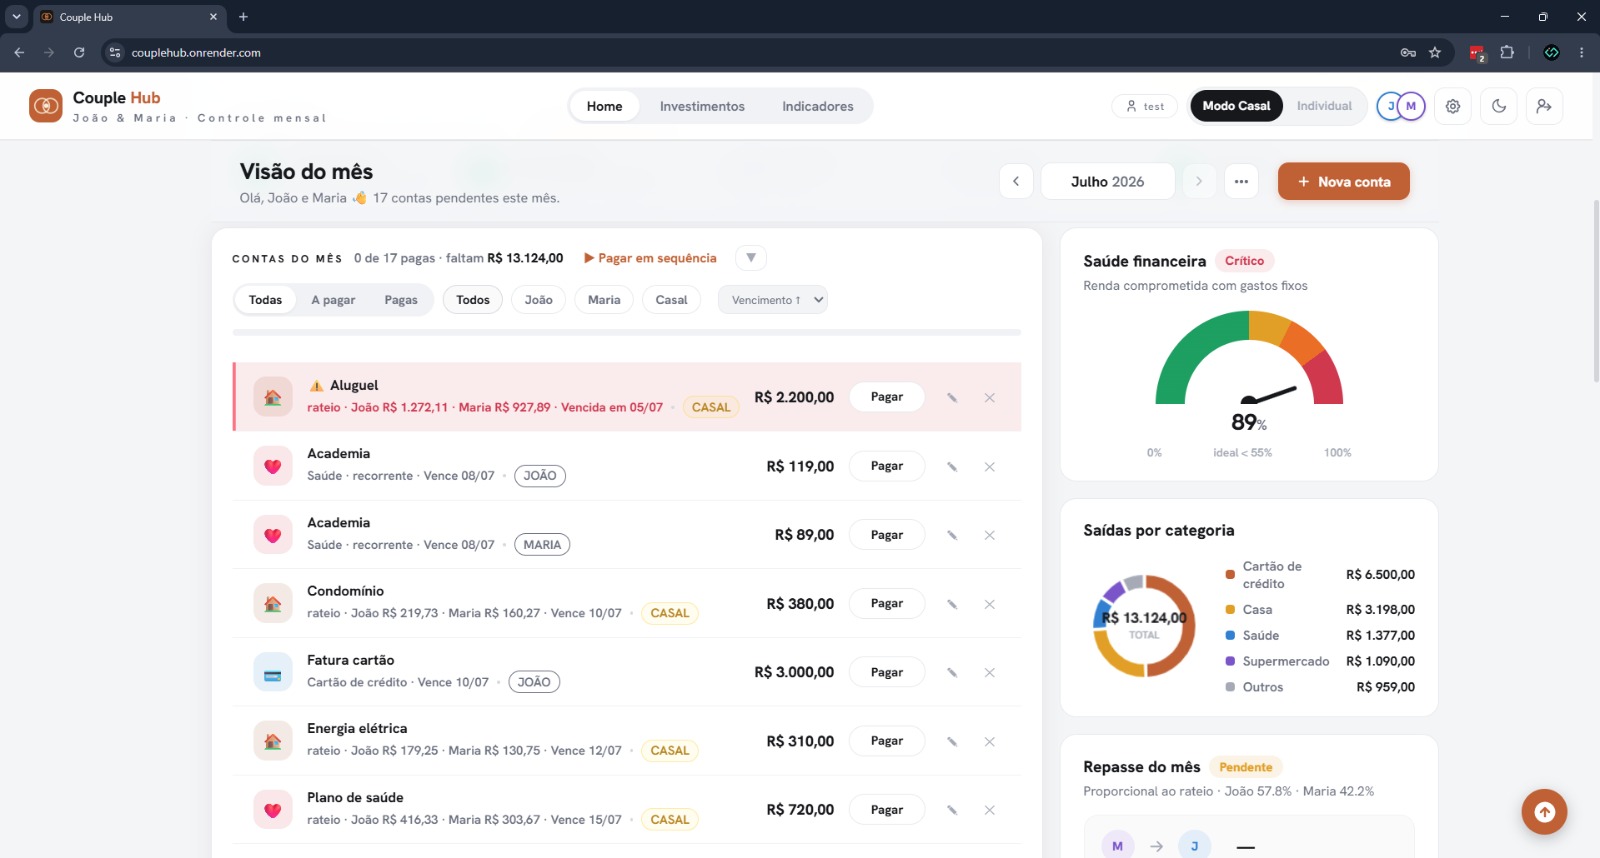
Task: Open settings via the gear icon
Action: point(1453,106)
